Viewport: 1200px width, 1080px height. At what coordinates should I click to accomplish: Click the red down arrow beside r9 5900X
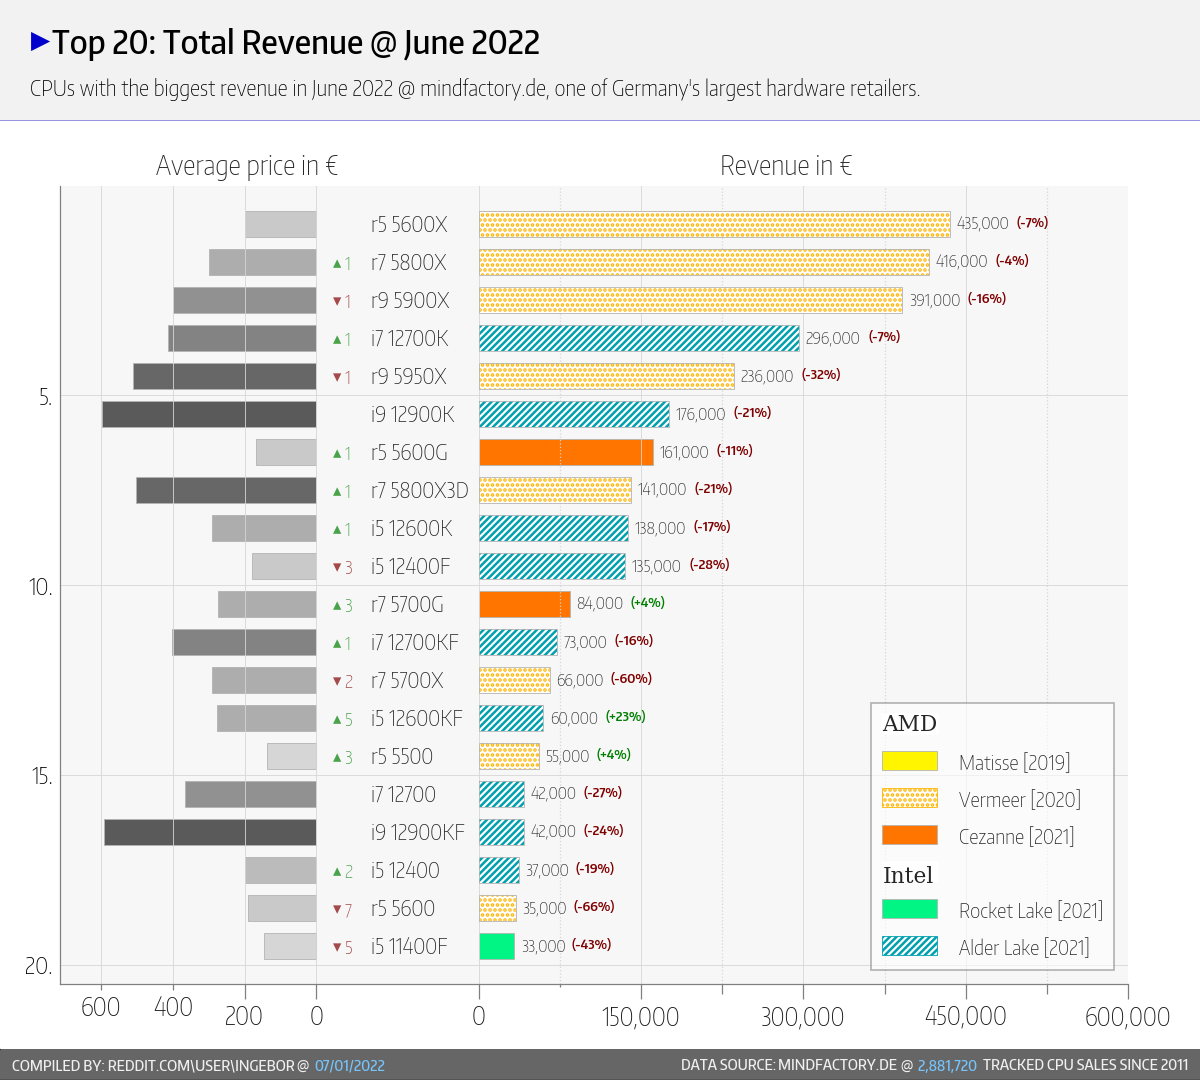click(x=338, y=302)
